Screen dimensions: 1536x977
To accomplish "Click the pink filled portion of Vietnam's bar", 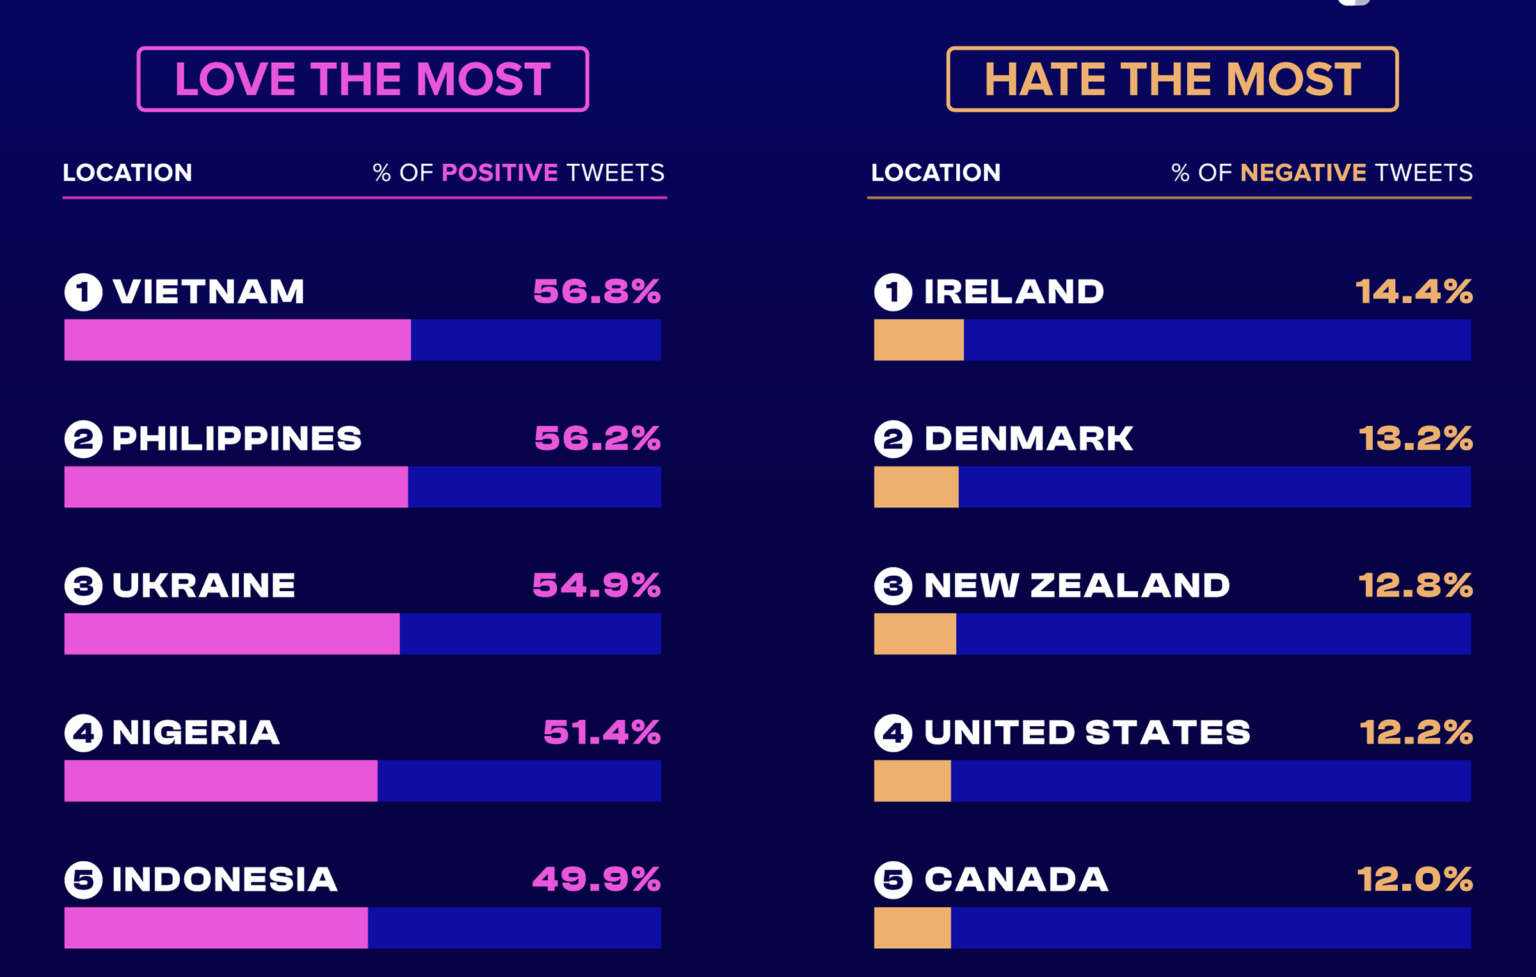I will pos(237,340).
